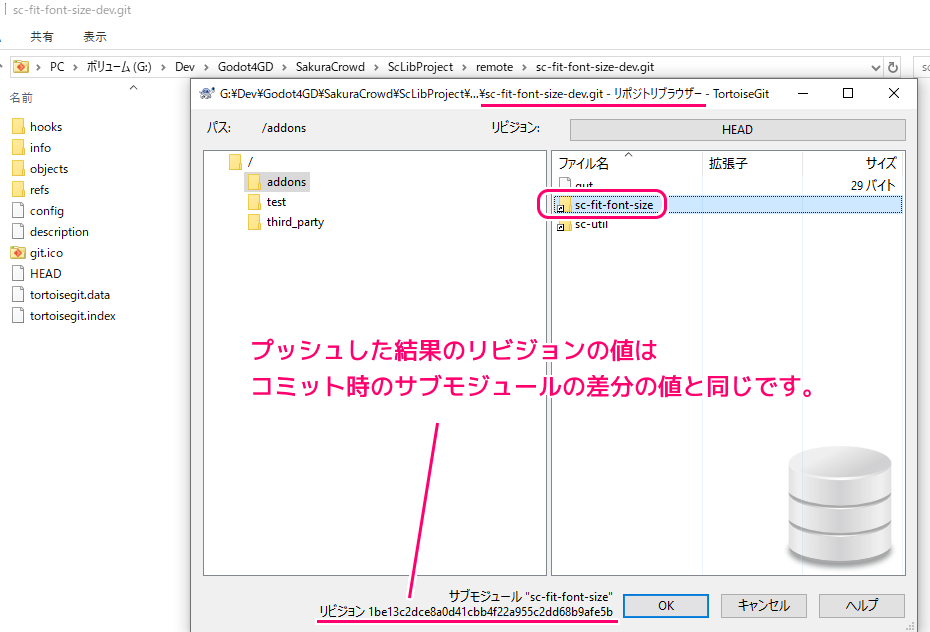The width and height of the screenshot is (930, 632).
Task: Select the git.ico file icon
Action: pyautogui.click(x=18, y=253)
